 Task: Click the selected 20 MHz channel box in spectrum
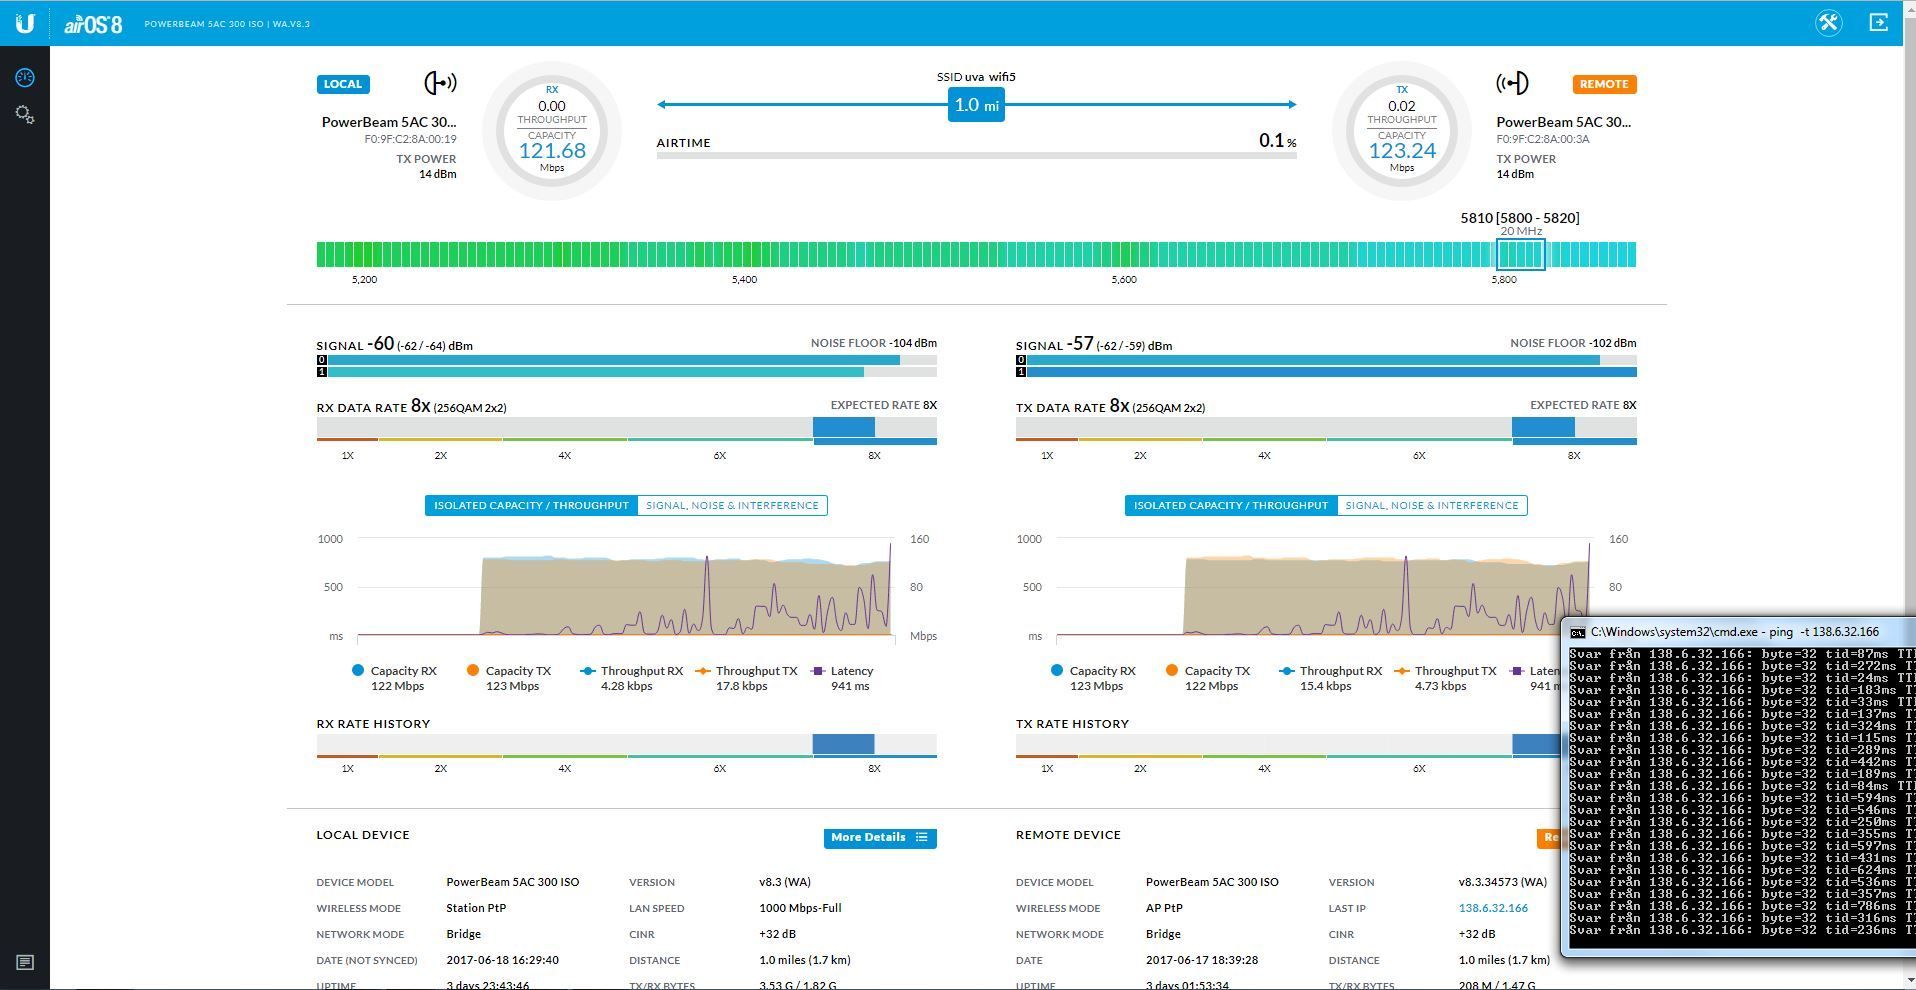(1520, 254)
